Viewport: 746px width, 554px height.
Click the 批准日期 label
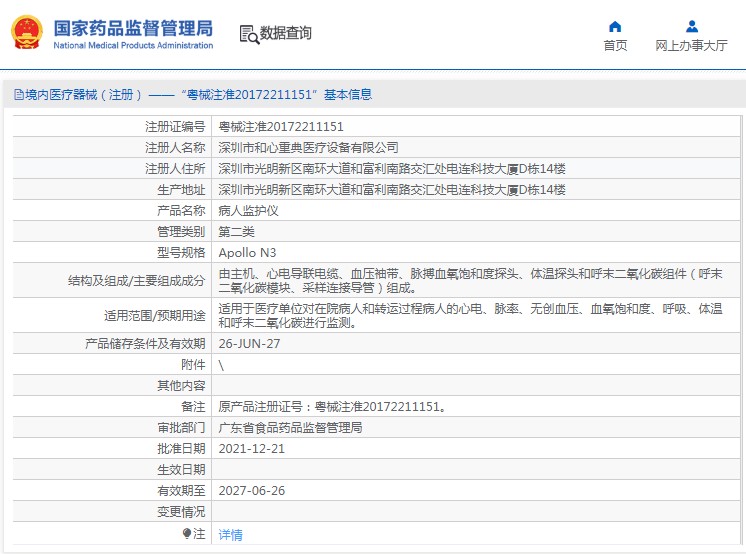pos(181,448)
